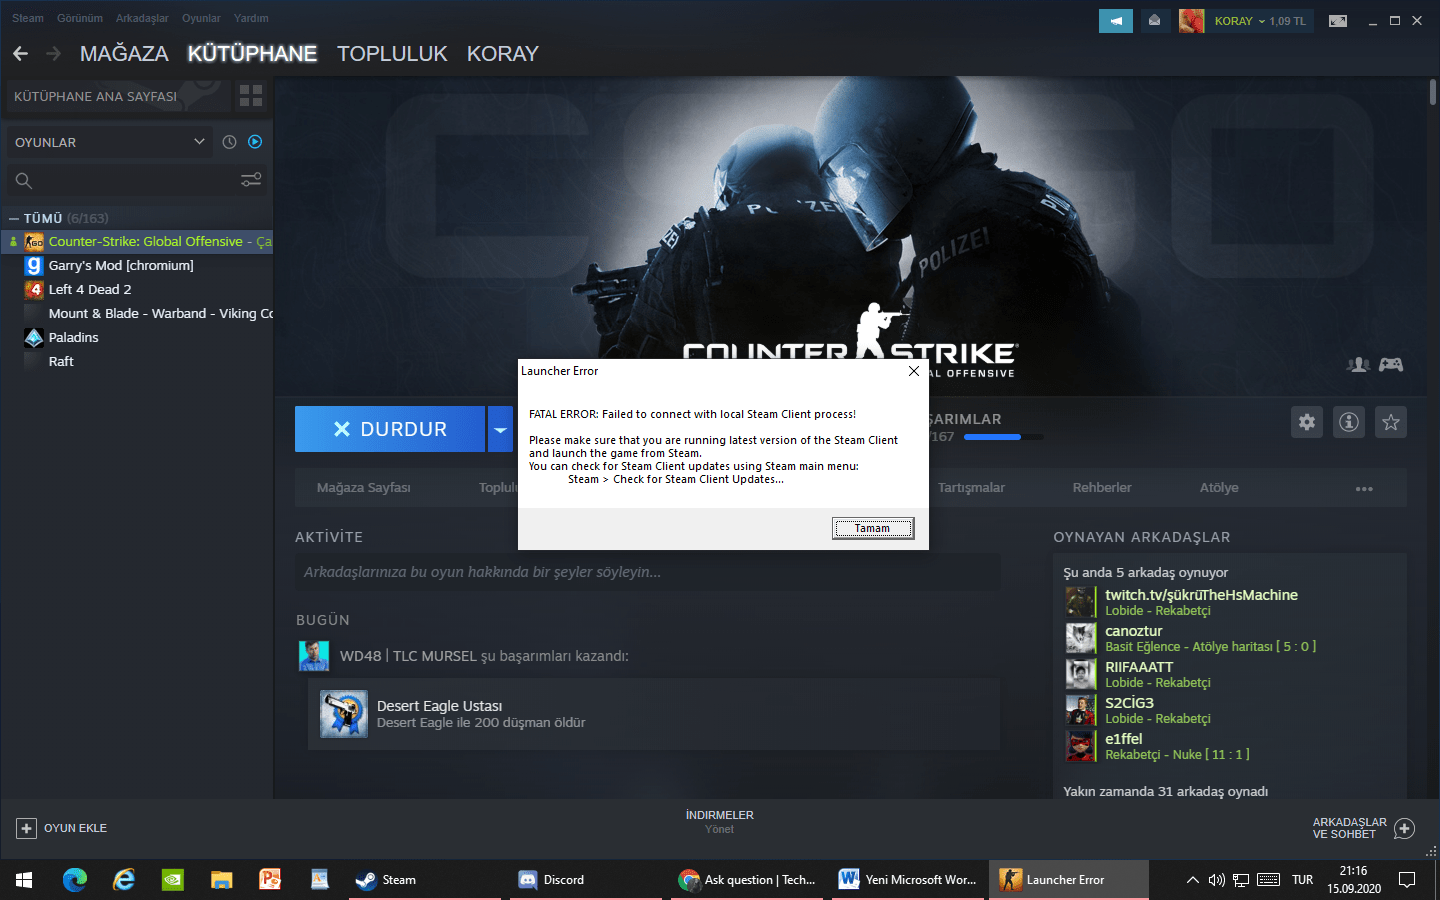Open Windows notification center icon
Screen dimensions: 1440x900
(1407, 880)
